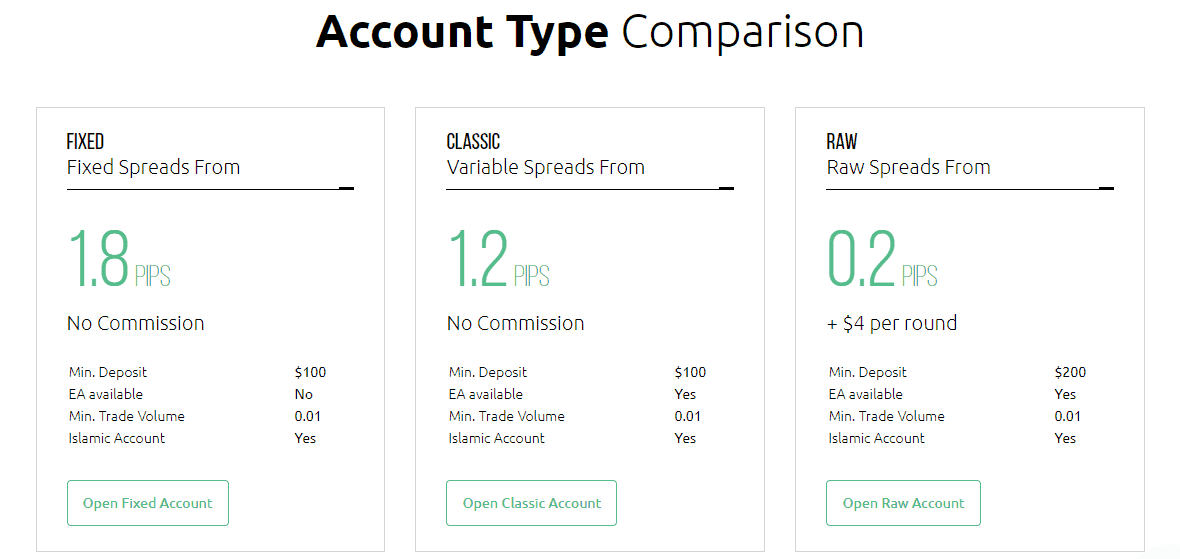The image size is (1180, 559).
Task: Click Min. Trade Volume label in Raw card
Action: (886, 416)
